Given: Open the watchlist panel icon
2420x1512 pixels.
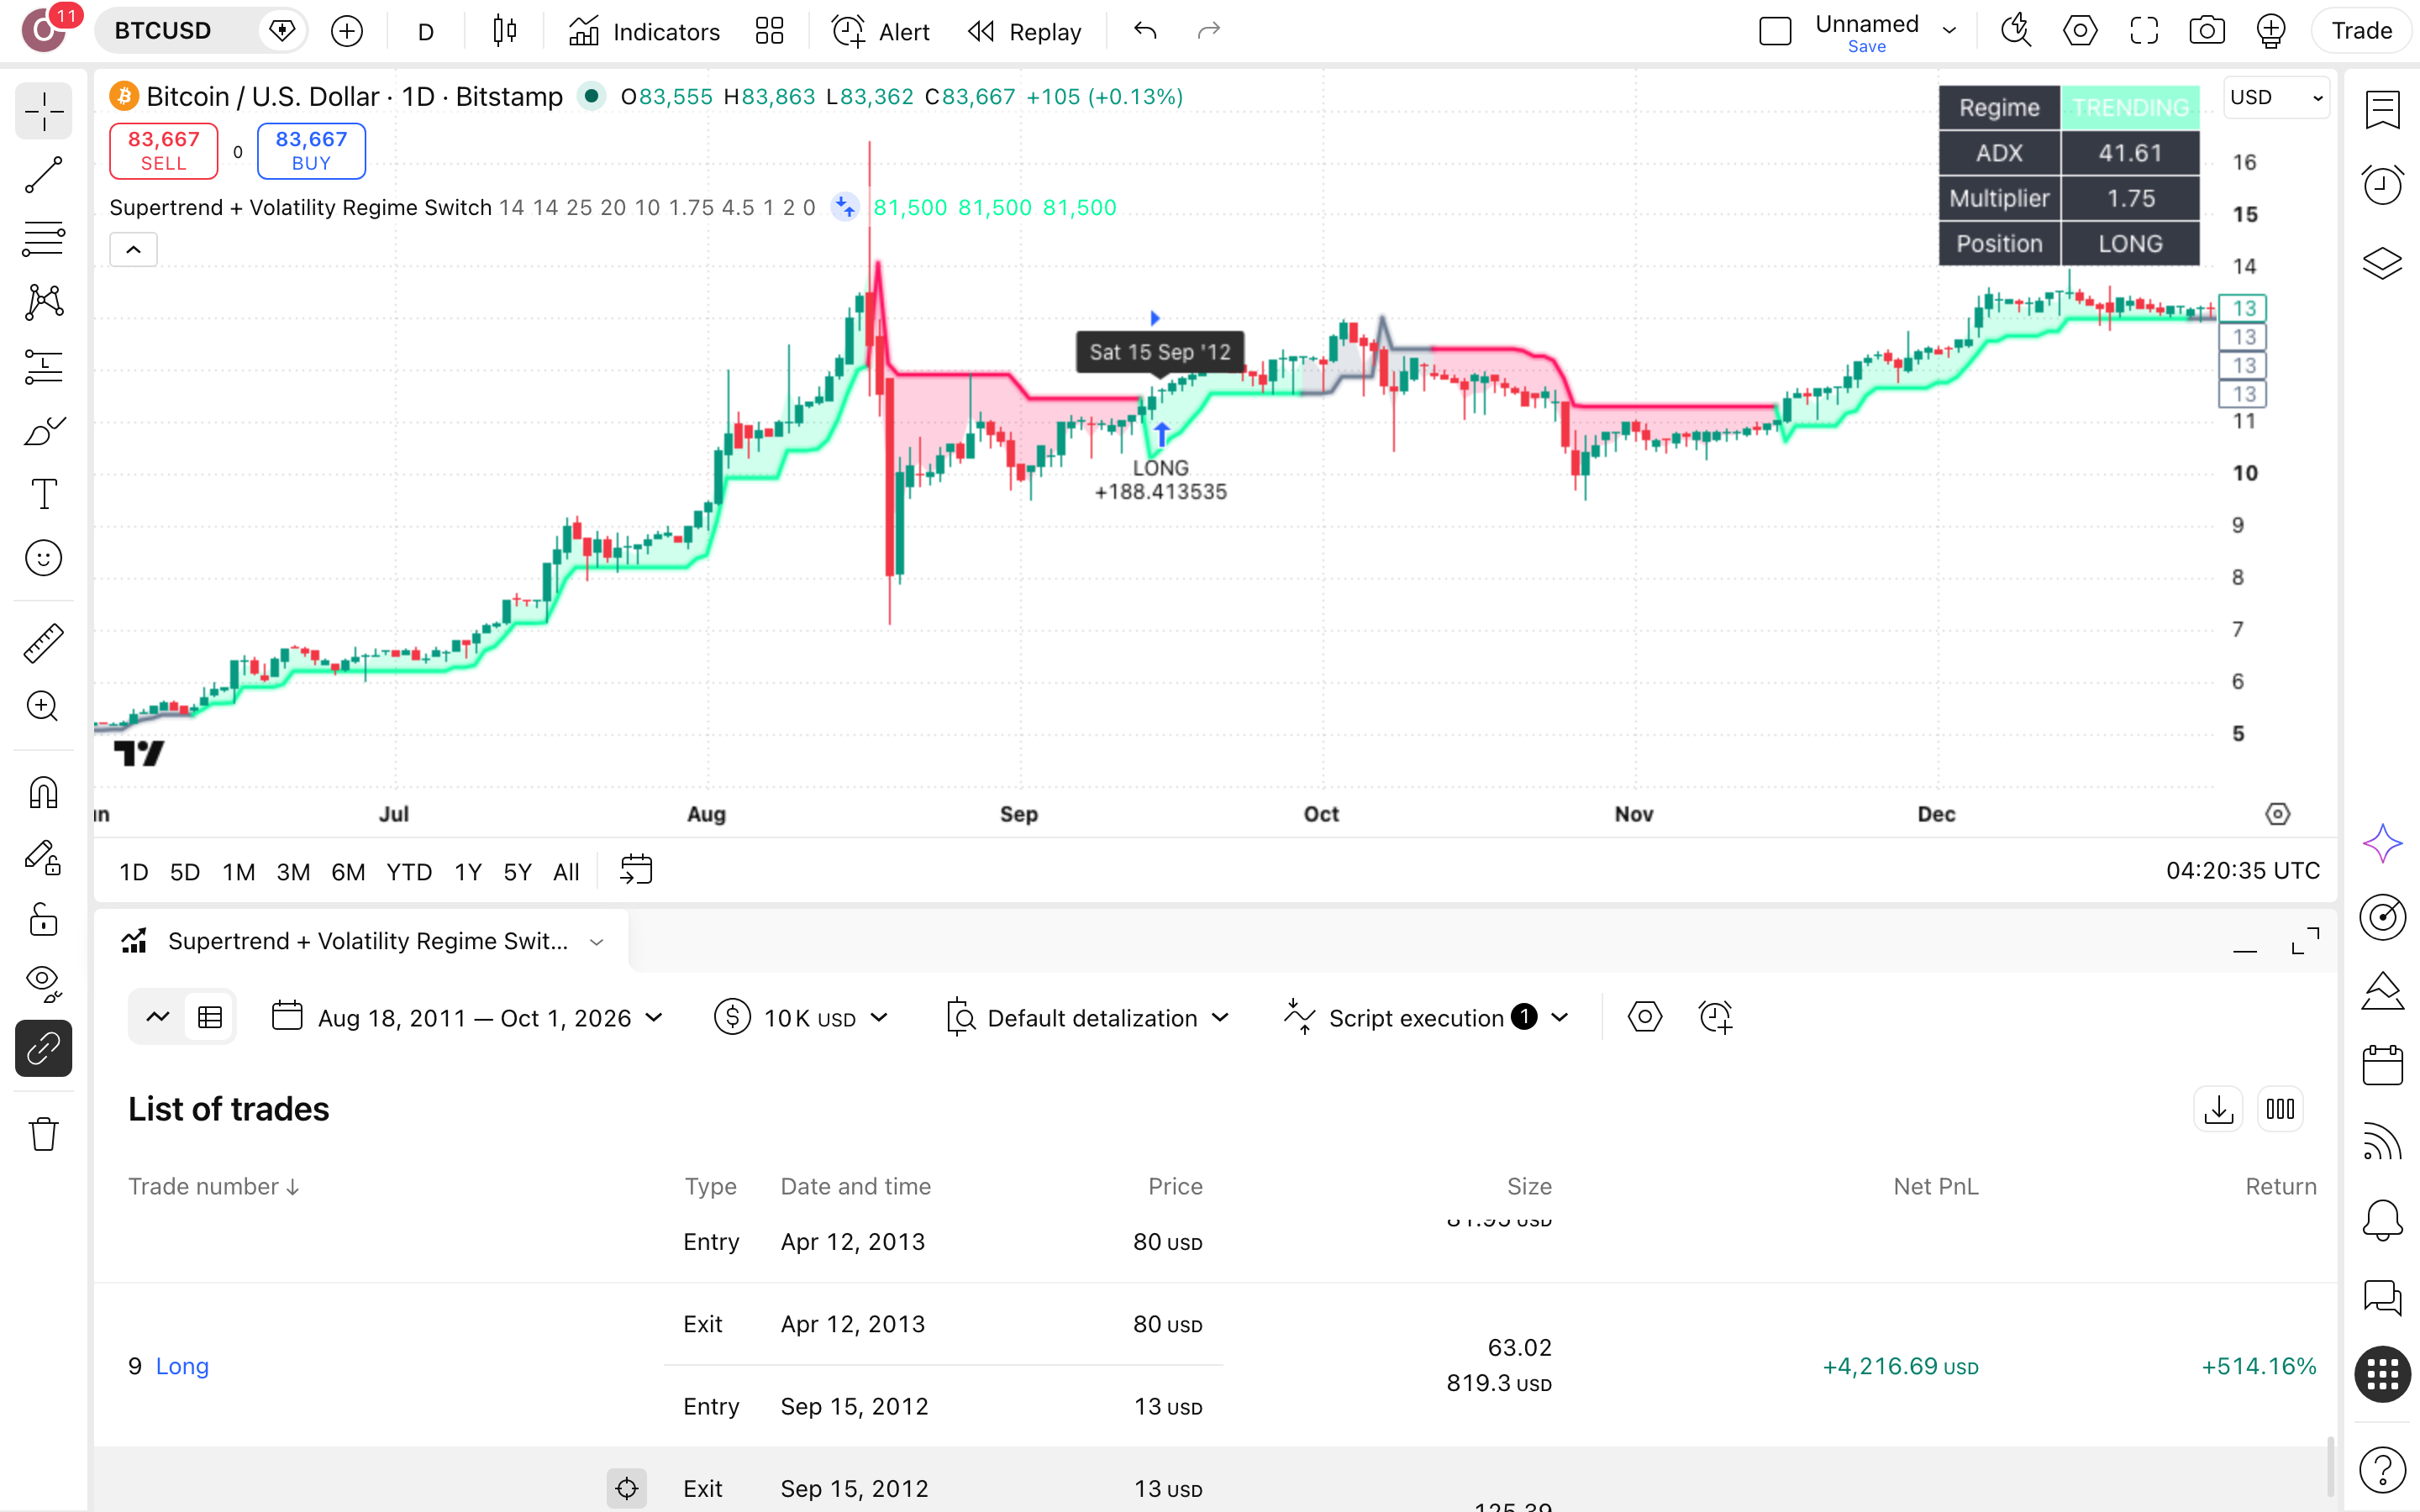Looking at the screenshot, I should [x=2382, y=110].
